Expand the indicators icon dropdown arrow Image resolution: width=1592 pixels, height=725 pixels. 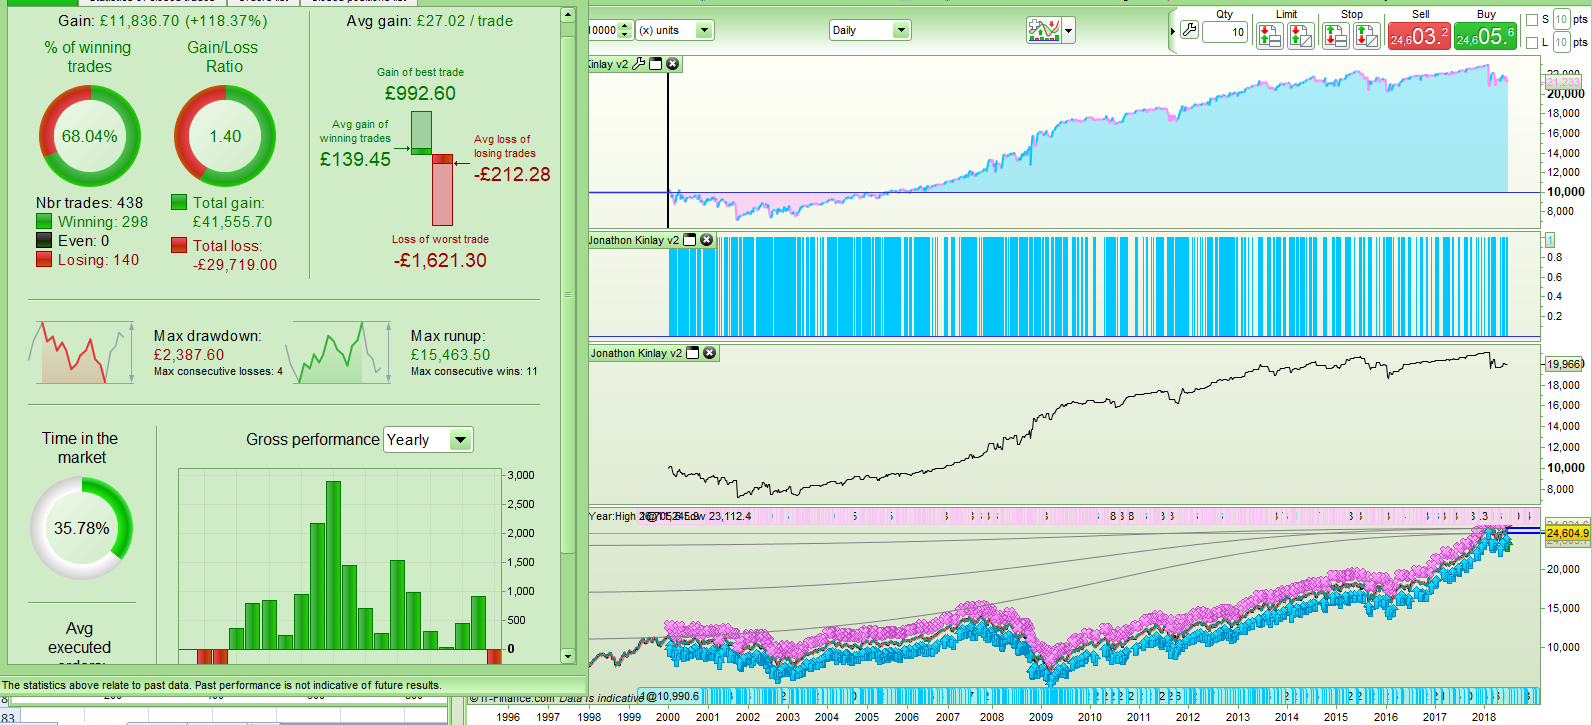1069,31
